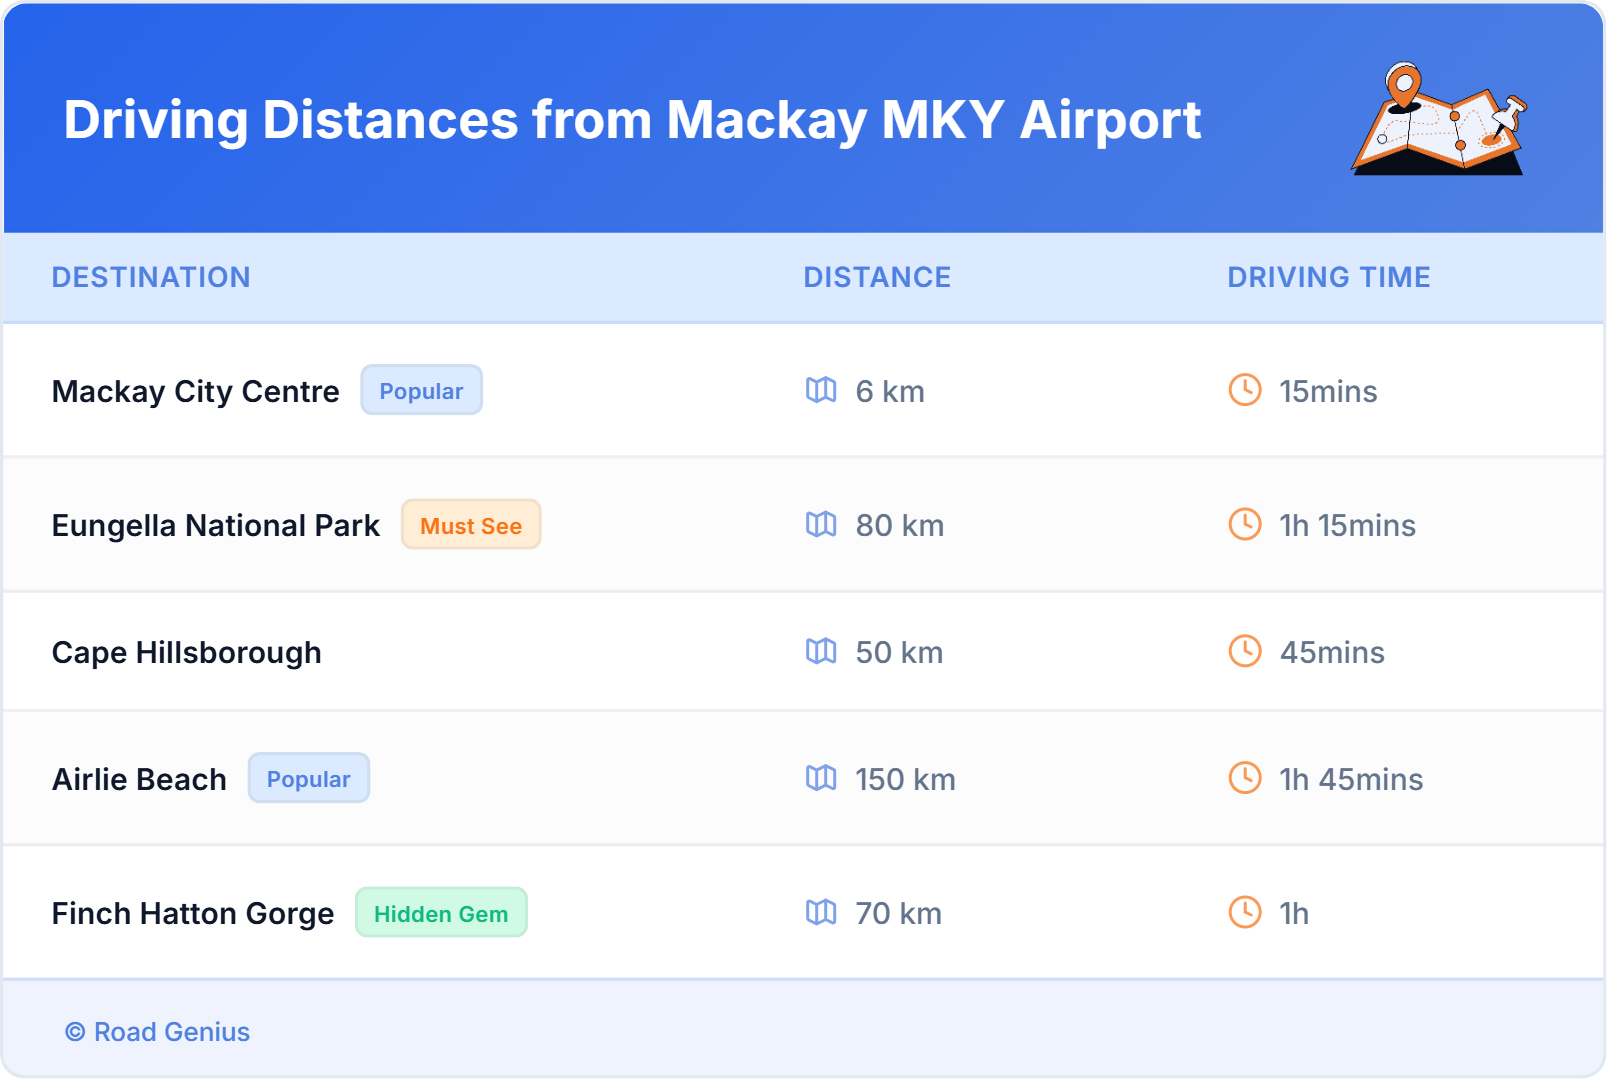Click the DISTANCE column header
Screen dimensions: 1608x1080
coord(877,277)
